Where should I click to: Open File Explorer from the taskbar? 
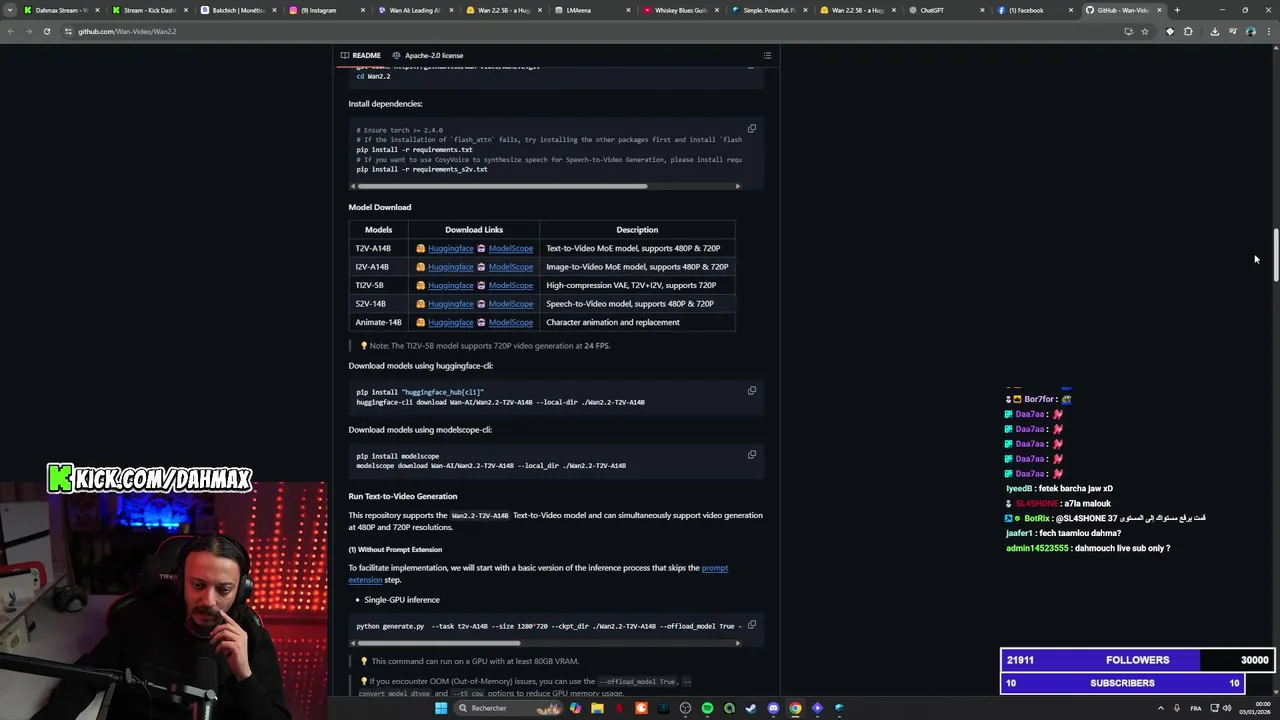click(597, 708)
